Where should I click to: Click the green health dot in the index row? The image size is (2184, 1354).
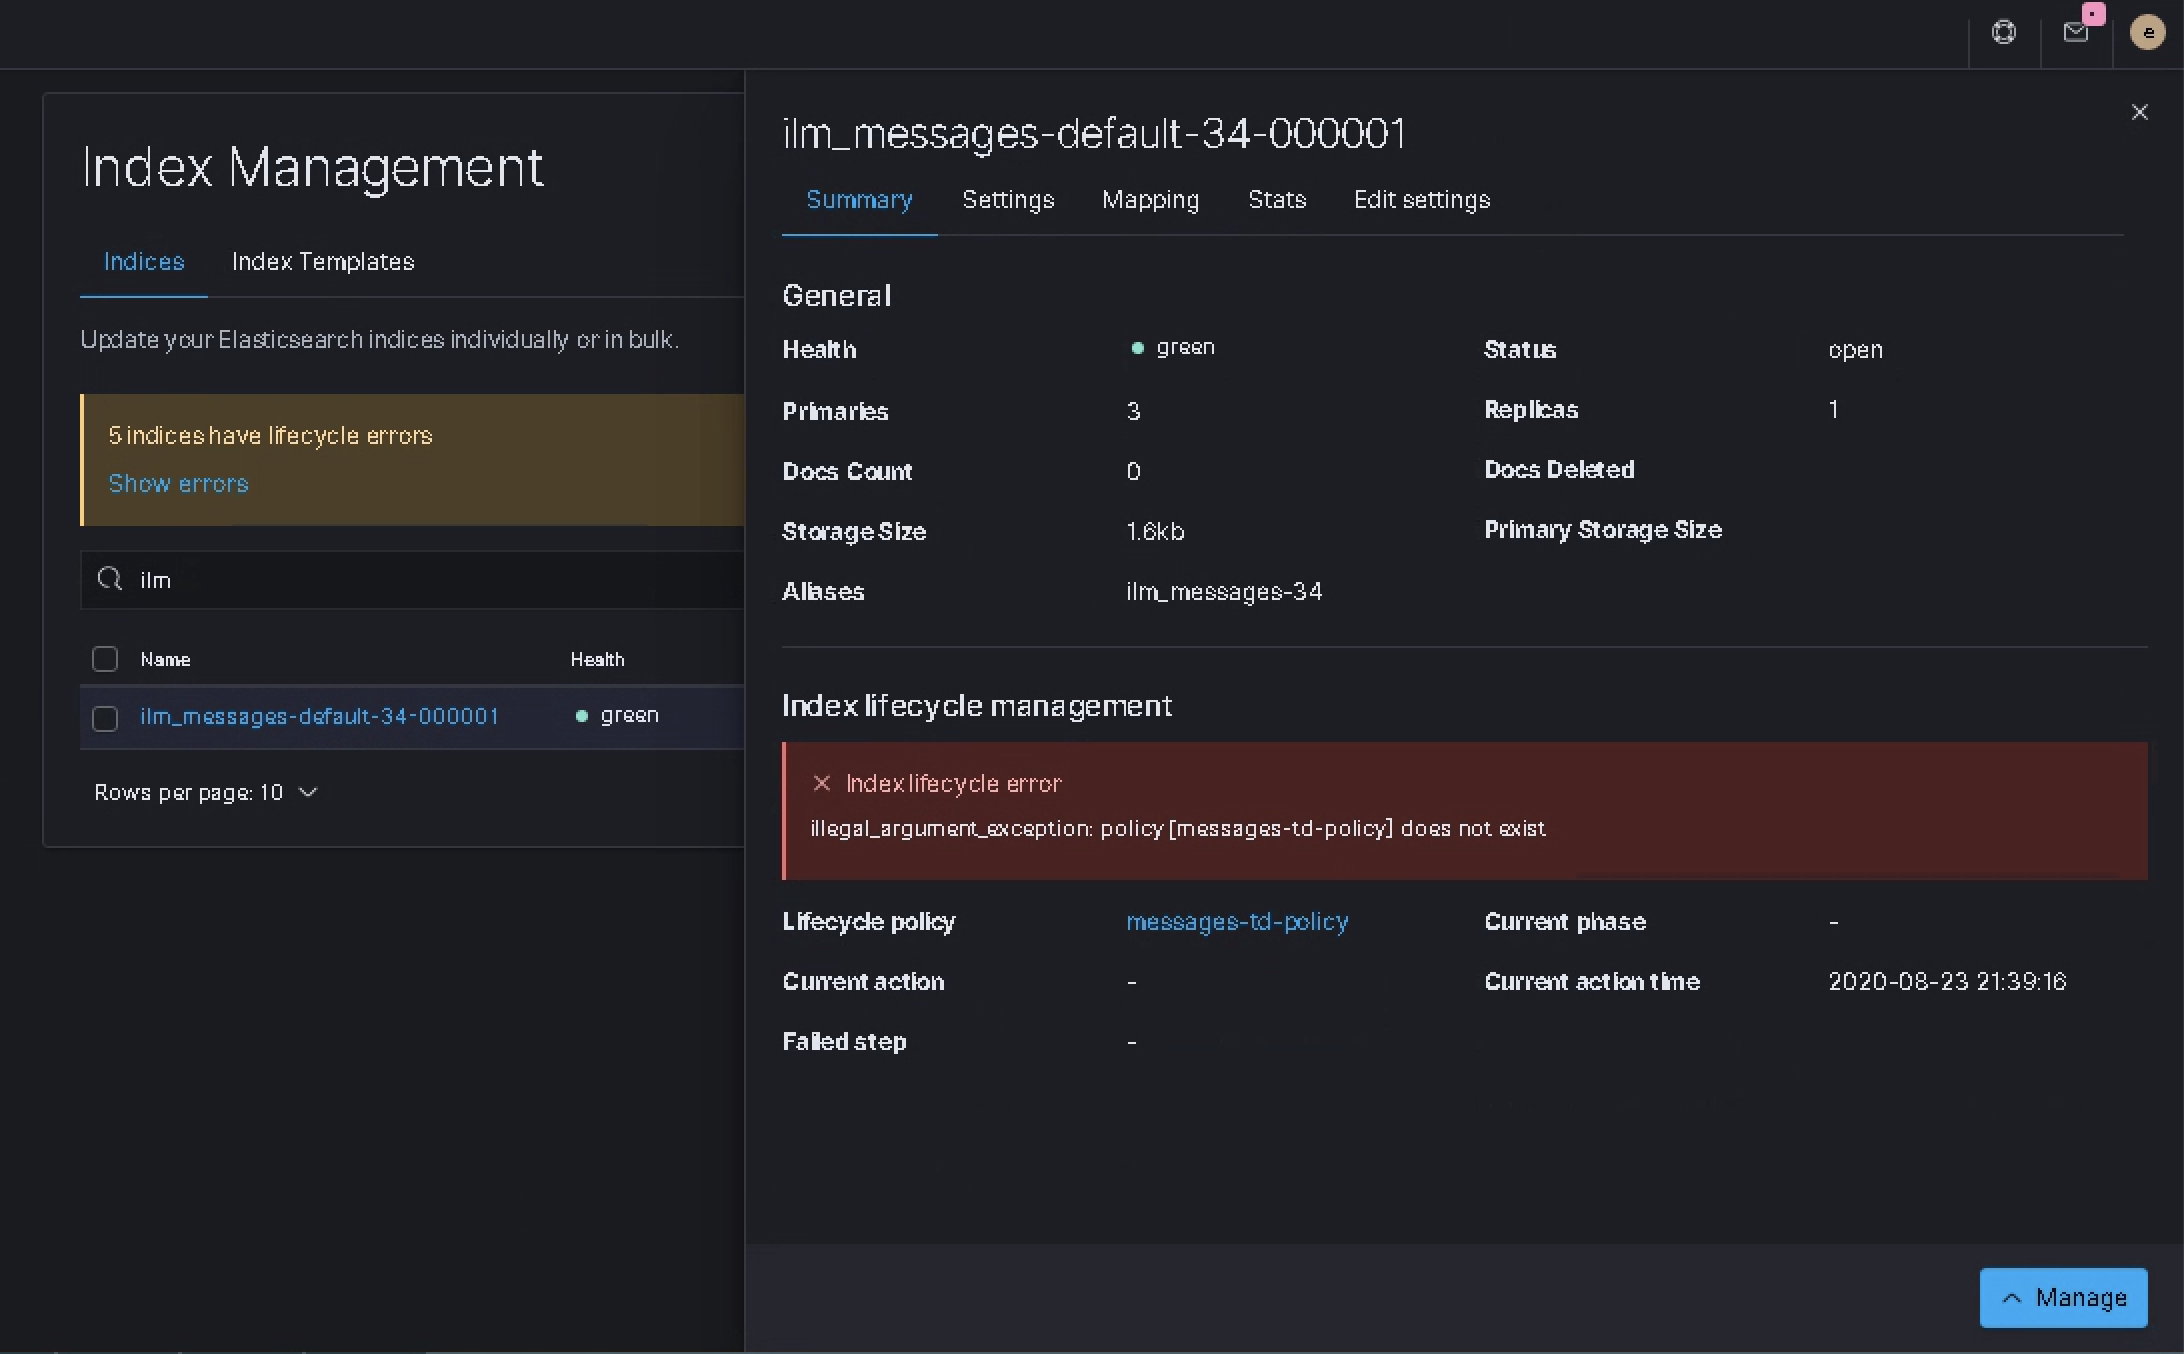coord(581,716)
